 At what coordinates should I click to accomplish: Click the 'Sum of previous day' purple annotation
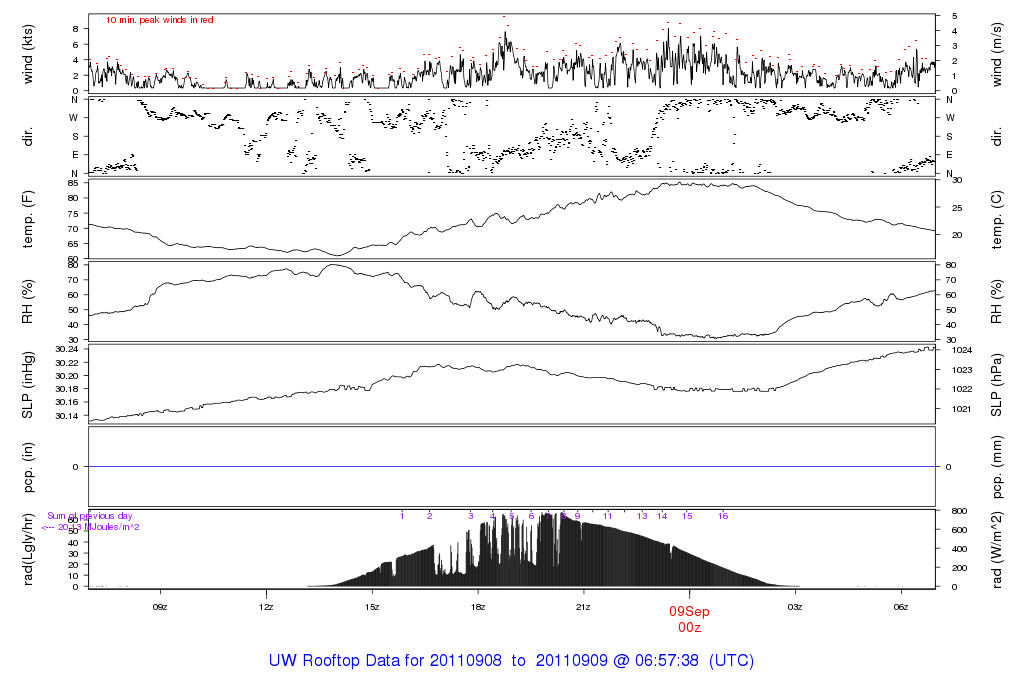pos(89,516)
